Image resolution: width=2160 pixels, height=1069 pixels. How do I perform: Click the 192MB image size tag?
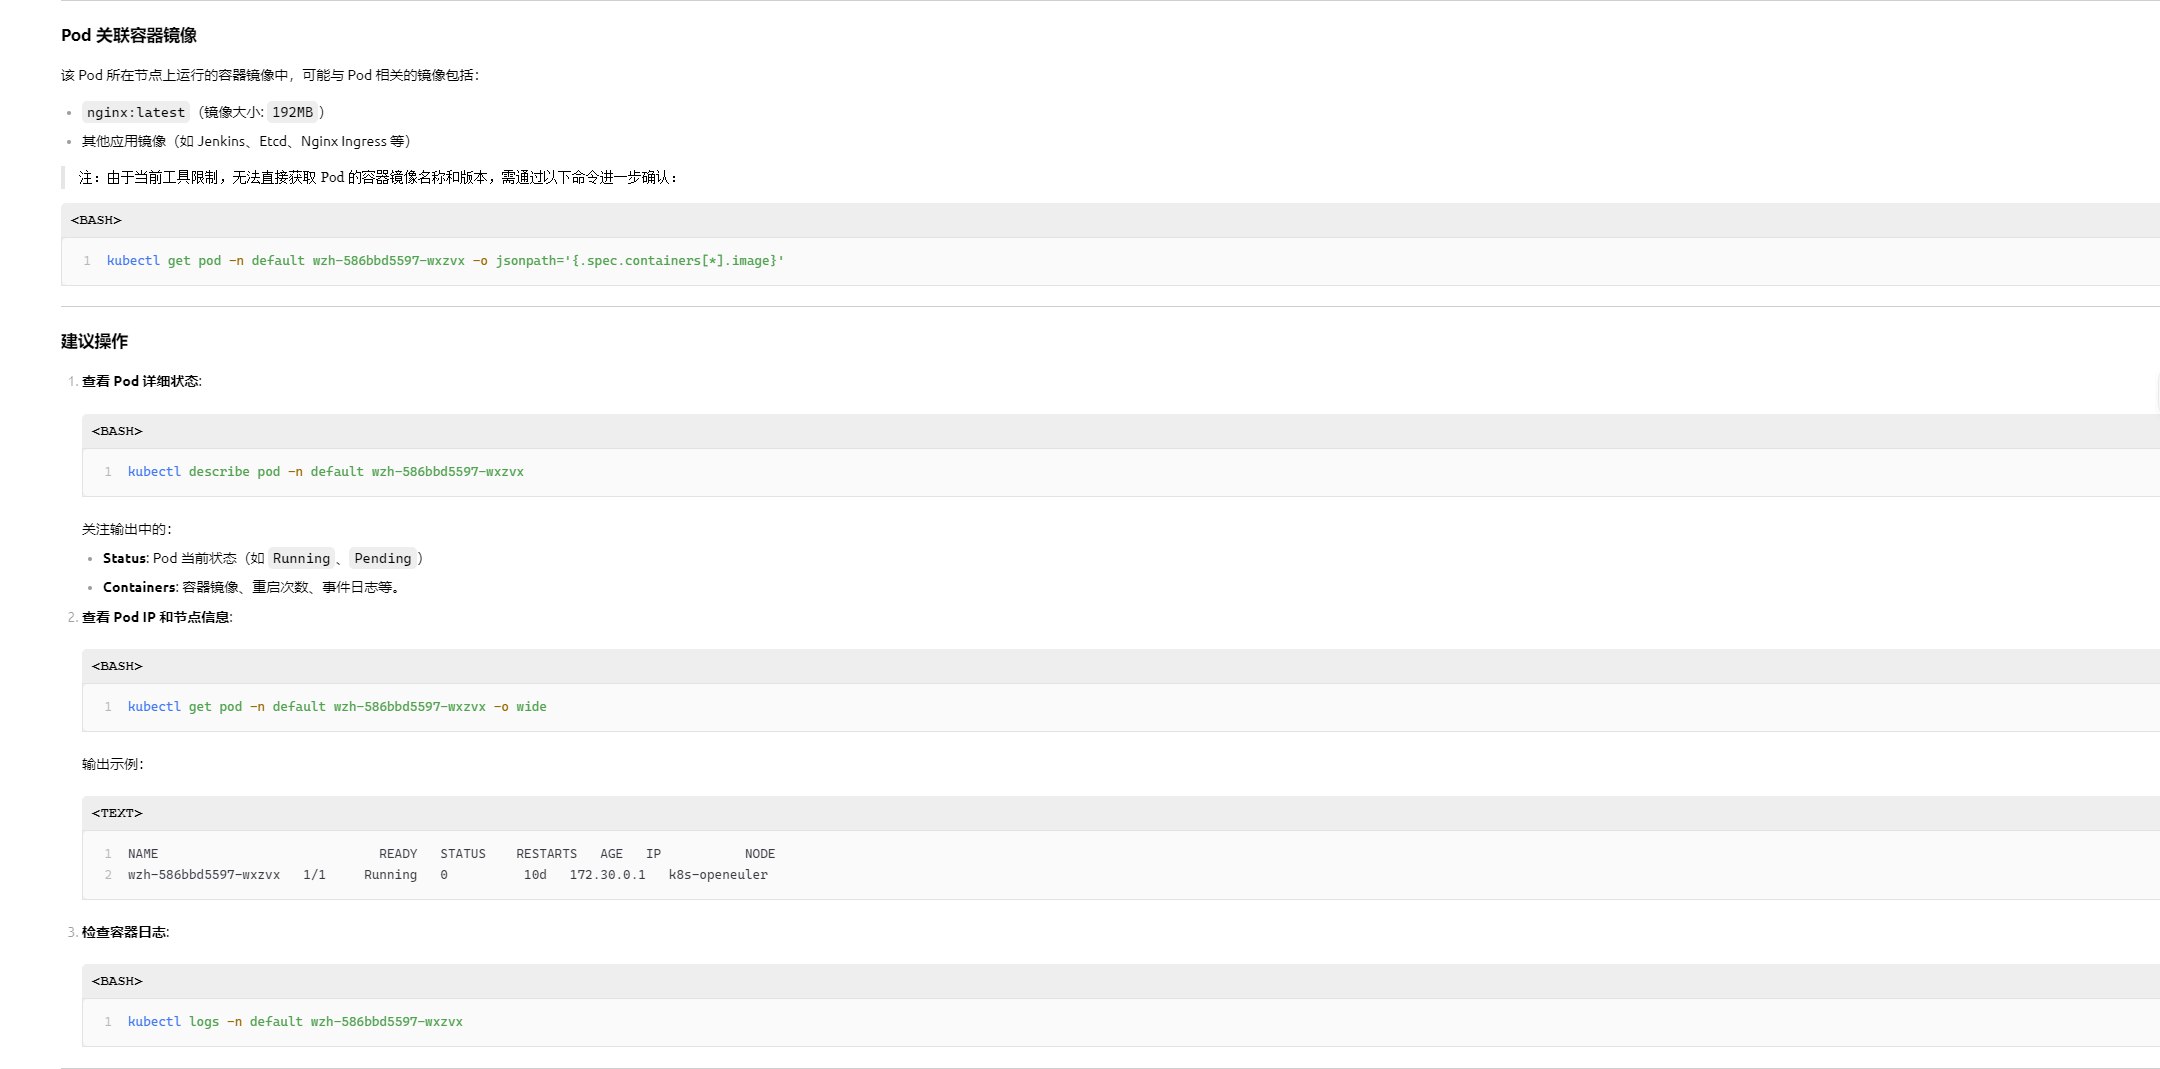coord(292,113)
